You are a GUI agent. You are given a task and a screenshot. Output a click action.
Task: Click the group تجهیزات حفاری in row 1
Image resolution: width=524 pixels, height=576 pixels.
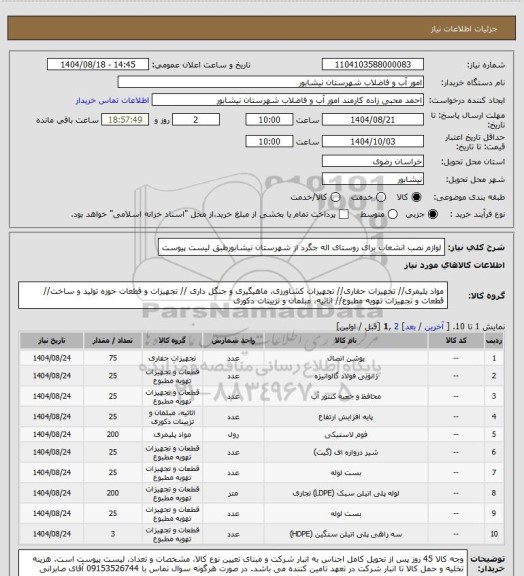coord(172,358)
